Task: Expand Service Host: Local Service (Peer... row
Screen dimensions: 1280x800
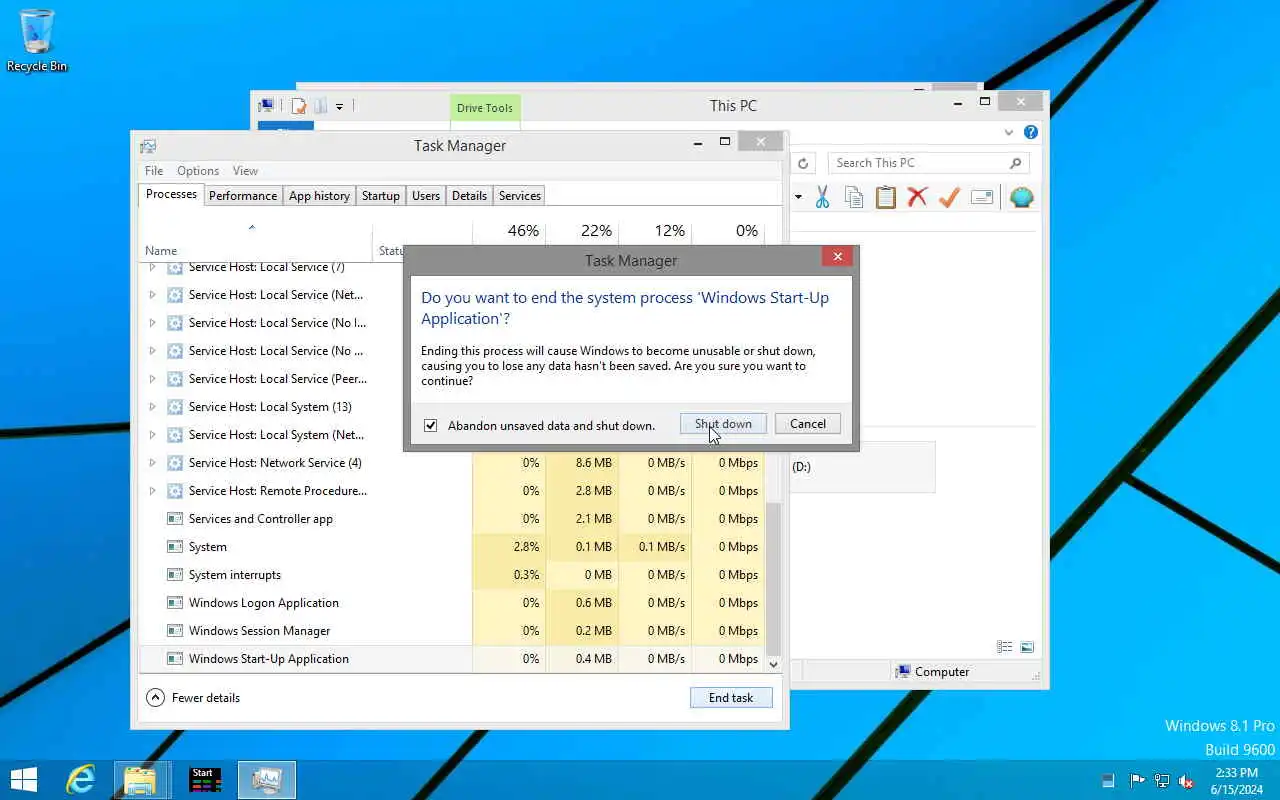Action: 152,379
